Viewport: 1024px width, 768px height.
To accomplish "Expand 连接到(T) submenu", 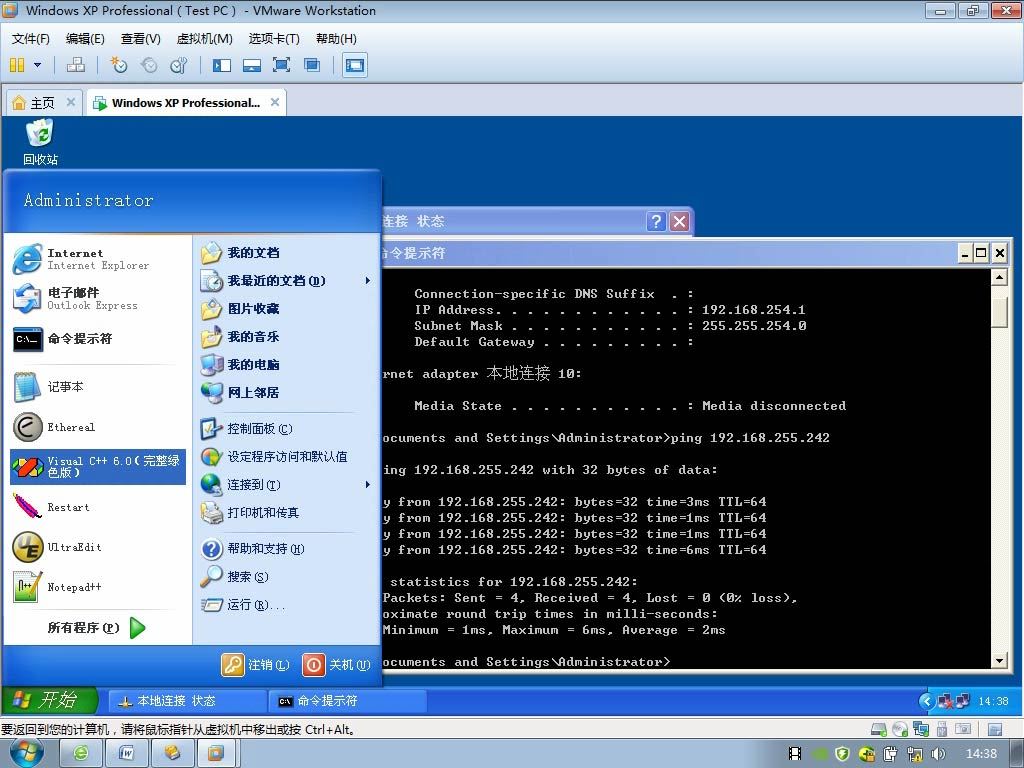I will tap(287, 485).
